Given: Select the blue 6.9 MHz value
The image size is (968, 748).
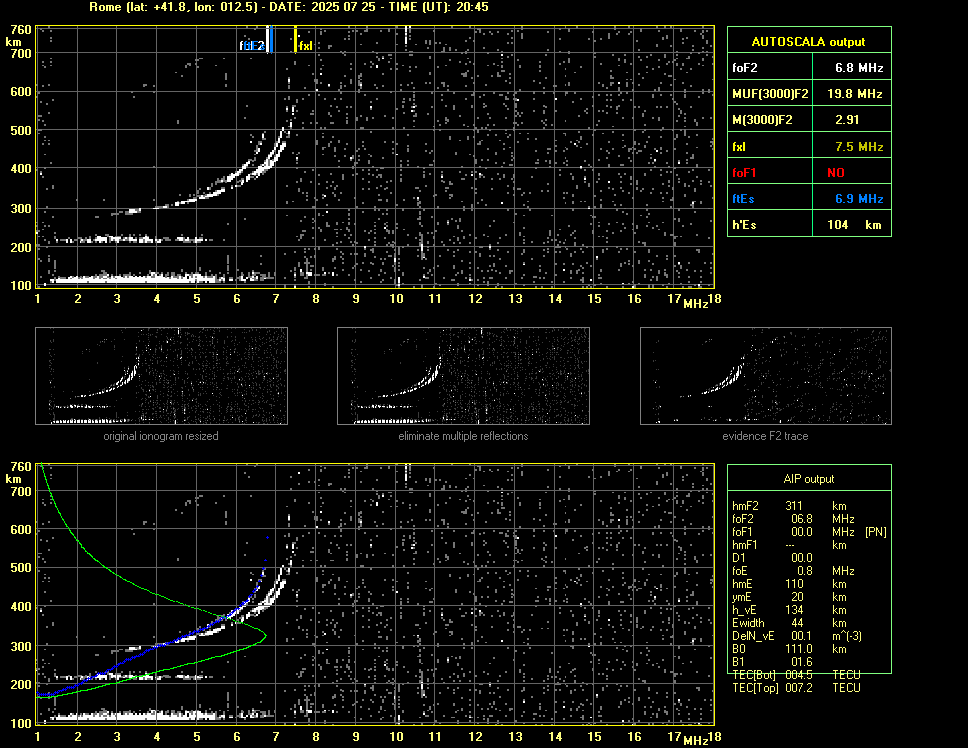Looking at the screenshot, I should pos(859,199).
